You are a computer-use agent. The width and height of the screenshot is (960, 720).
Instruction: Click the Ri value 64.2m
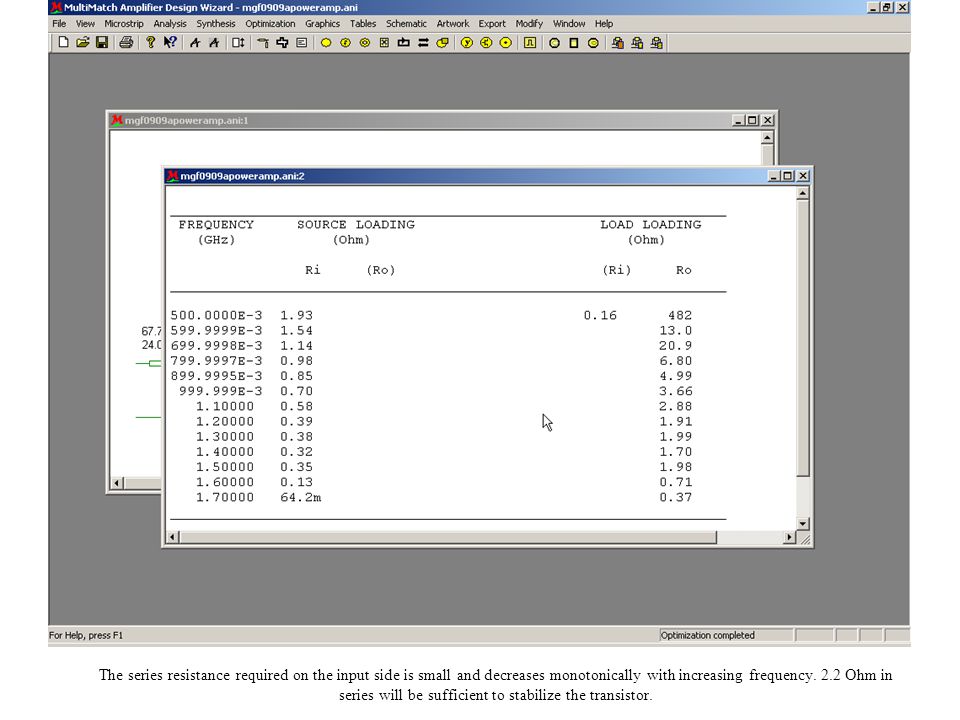301,498
